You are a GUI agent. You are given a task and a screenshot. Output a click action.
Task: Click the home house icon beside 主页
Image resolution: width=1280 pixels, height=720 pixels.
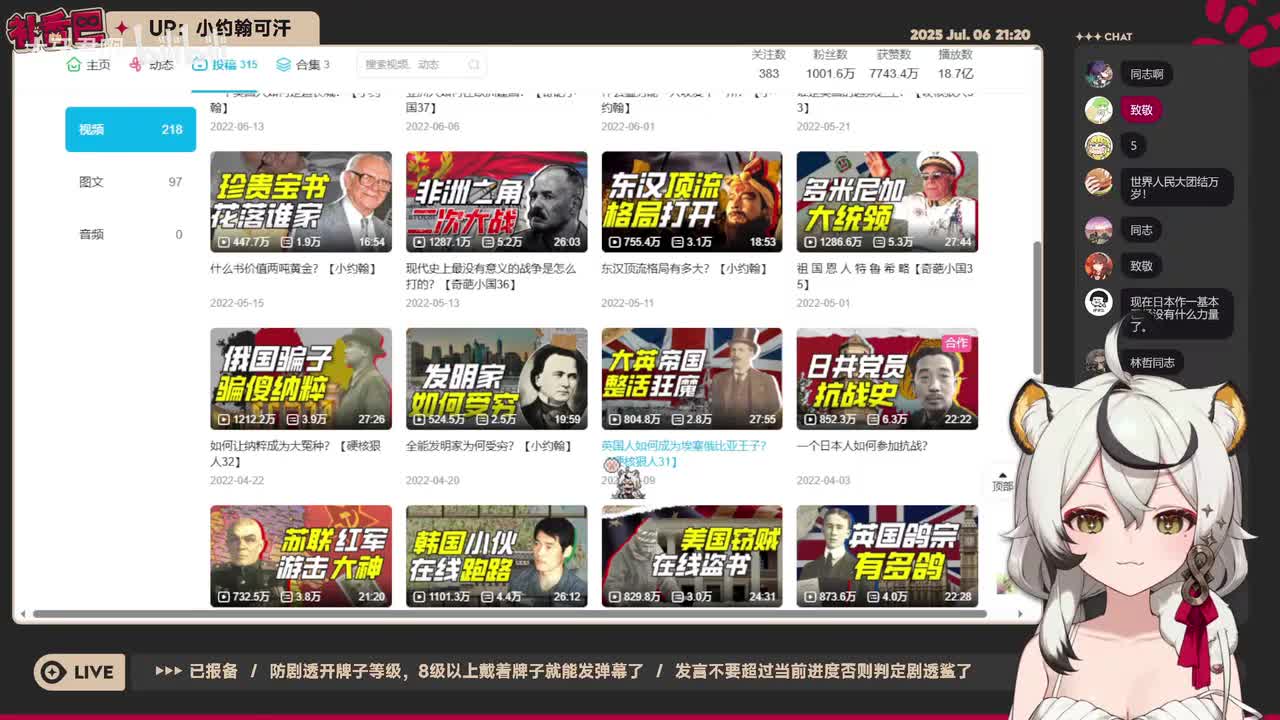pos(73,65)
